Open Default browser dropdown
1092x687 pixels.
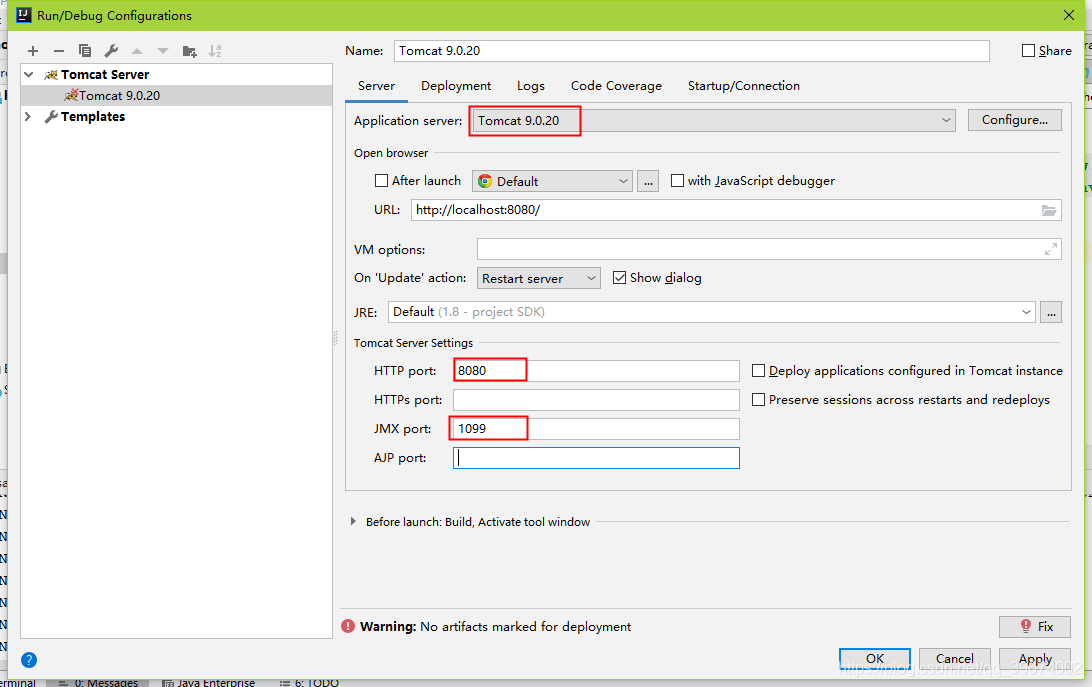tap(552, 181)
